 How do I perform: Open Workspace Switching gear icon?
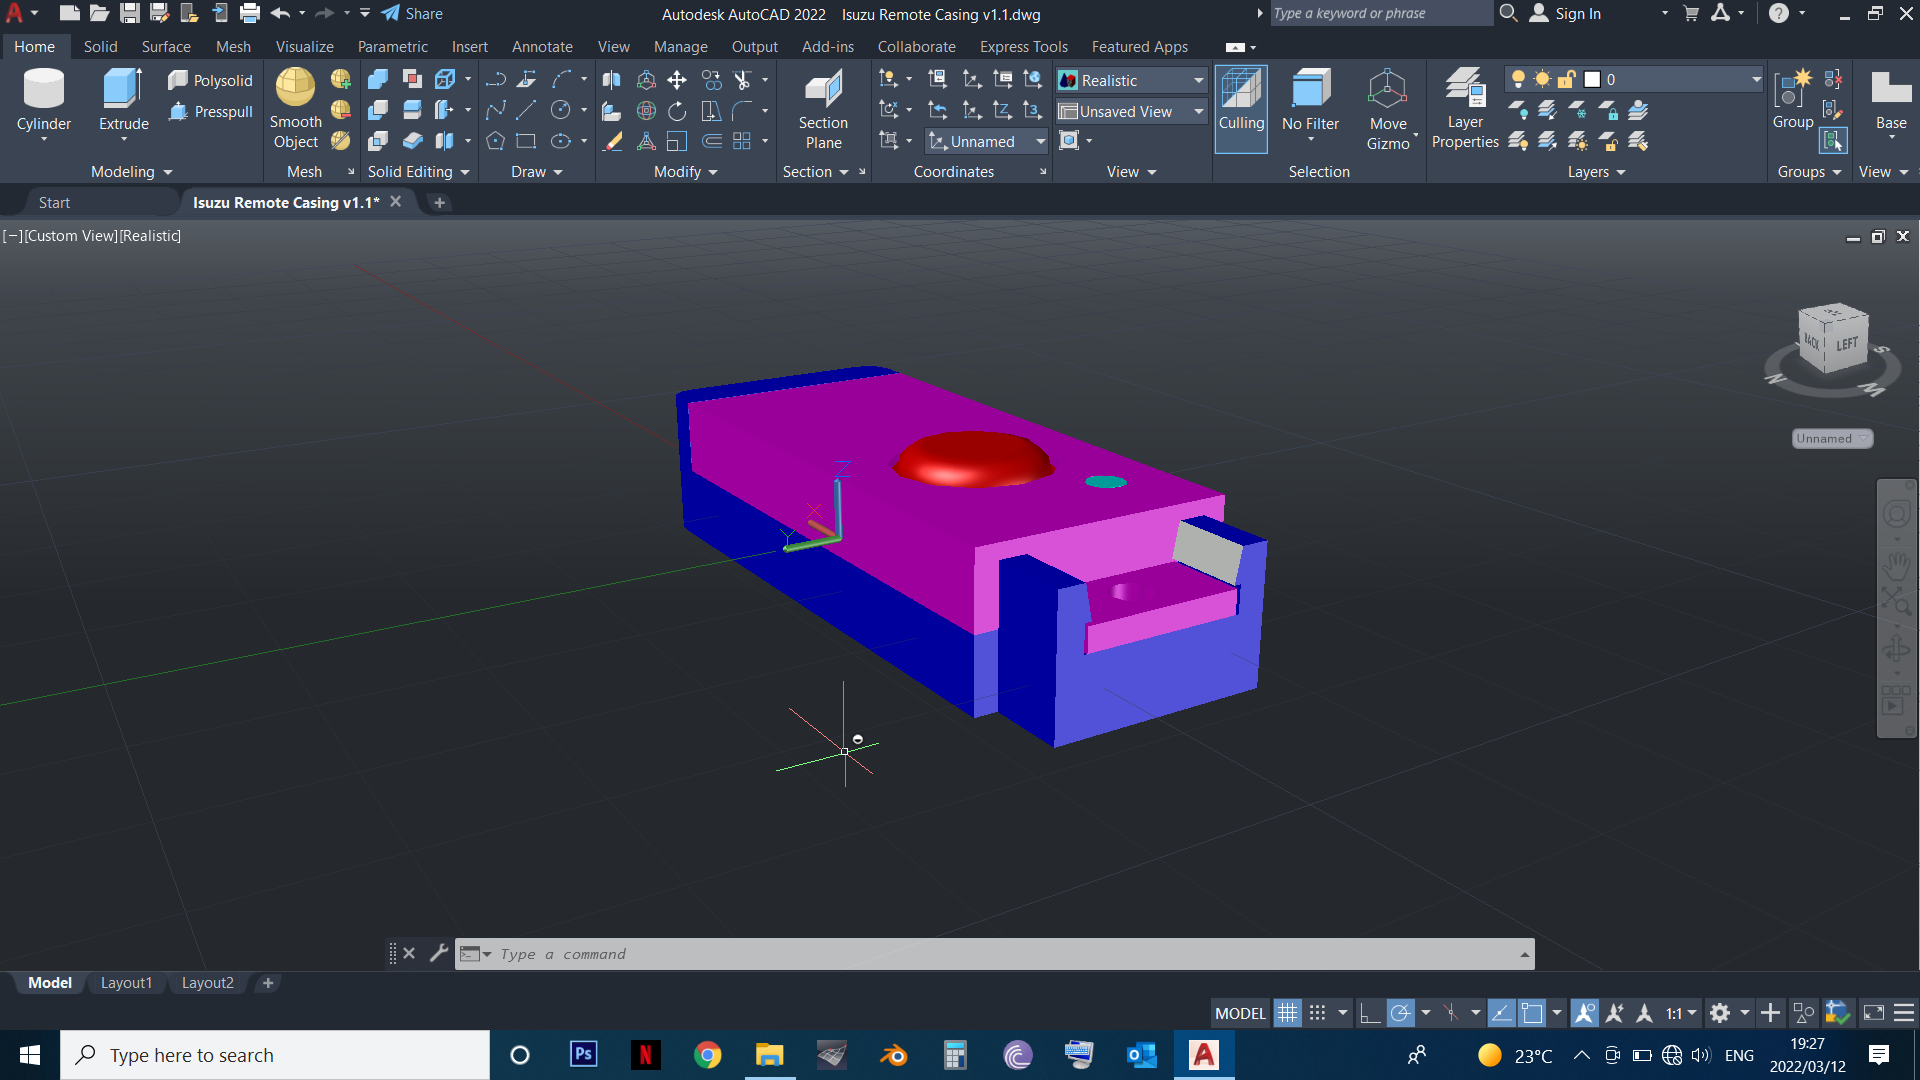pyautogui.click(x=1720, y=1013)
